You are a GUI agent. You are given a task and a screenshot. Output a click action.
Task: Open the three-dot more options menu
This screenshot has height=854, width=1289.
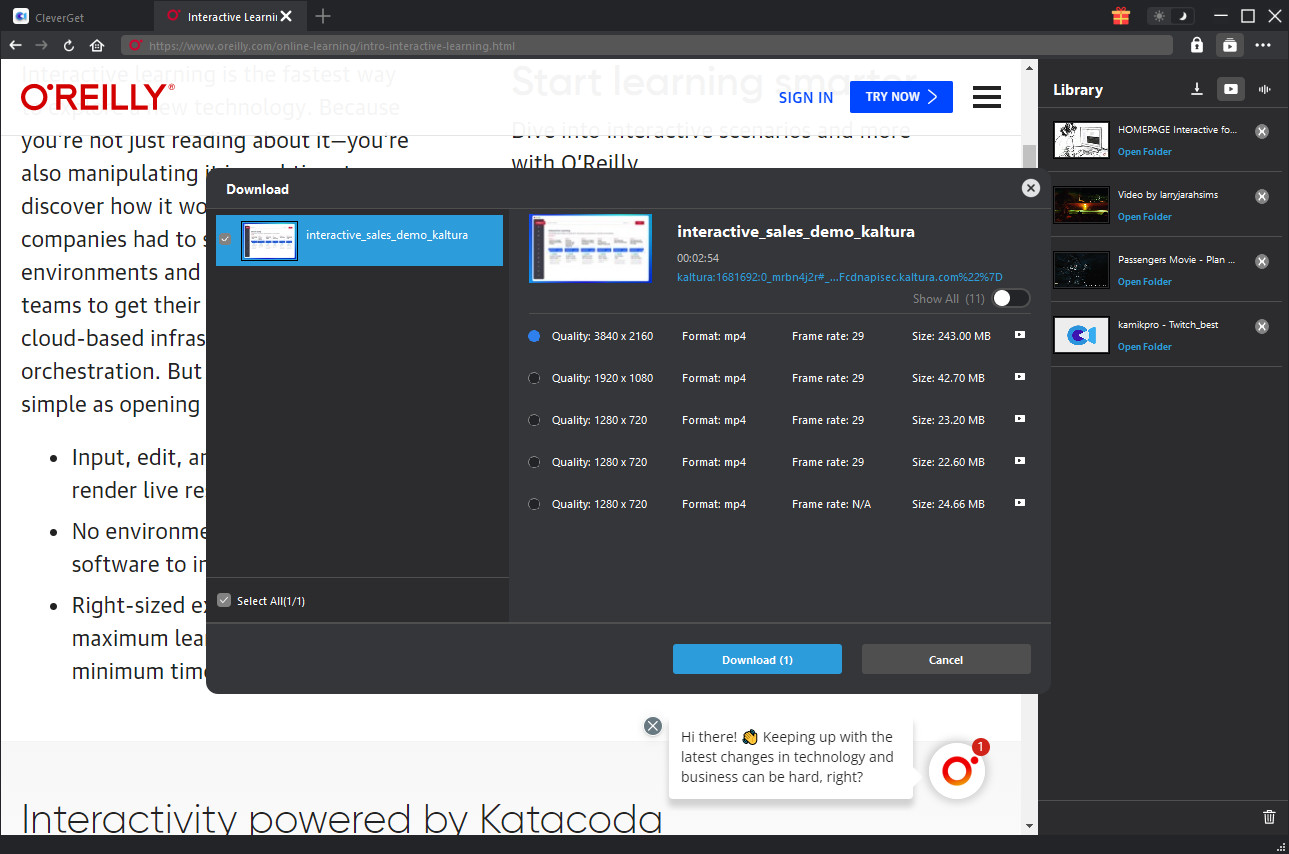point(1263,45)
